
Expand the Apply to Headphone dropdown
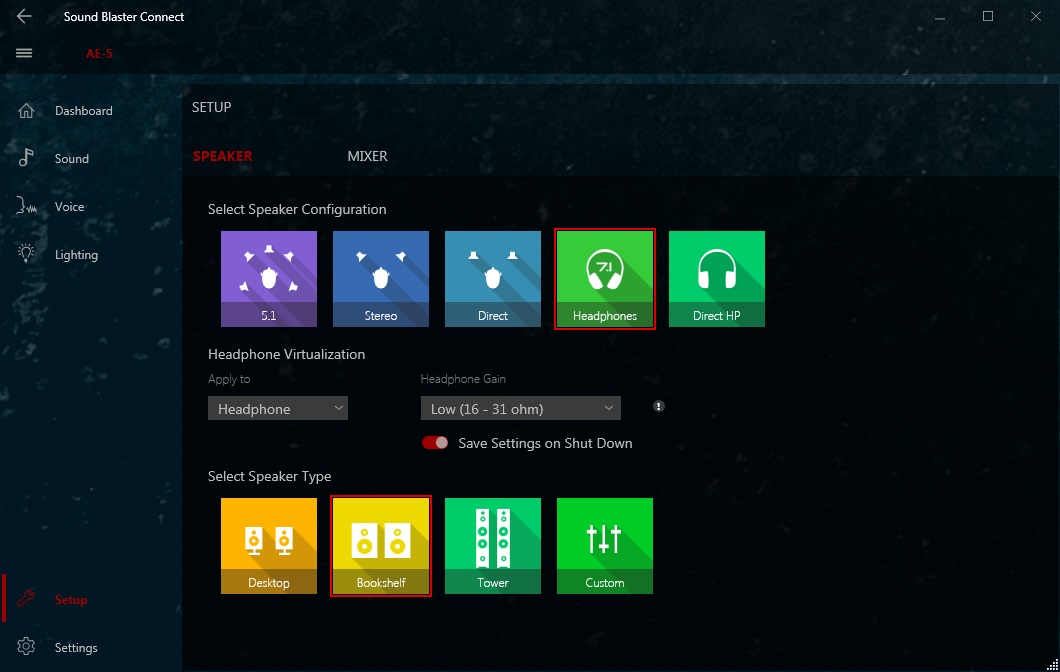pyautogui.click(x=278, y=408)
